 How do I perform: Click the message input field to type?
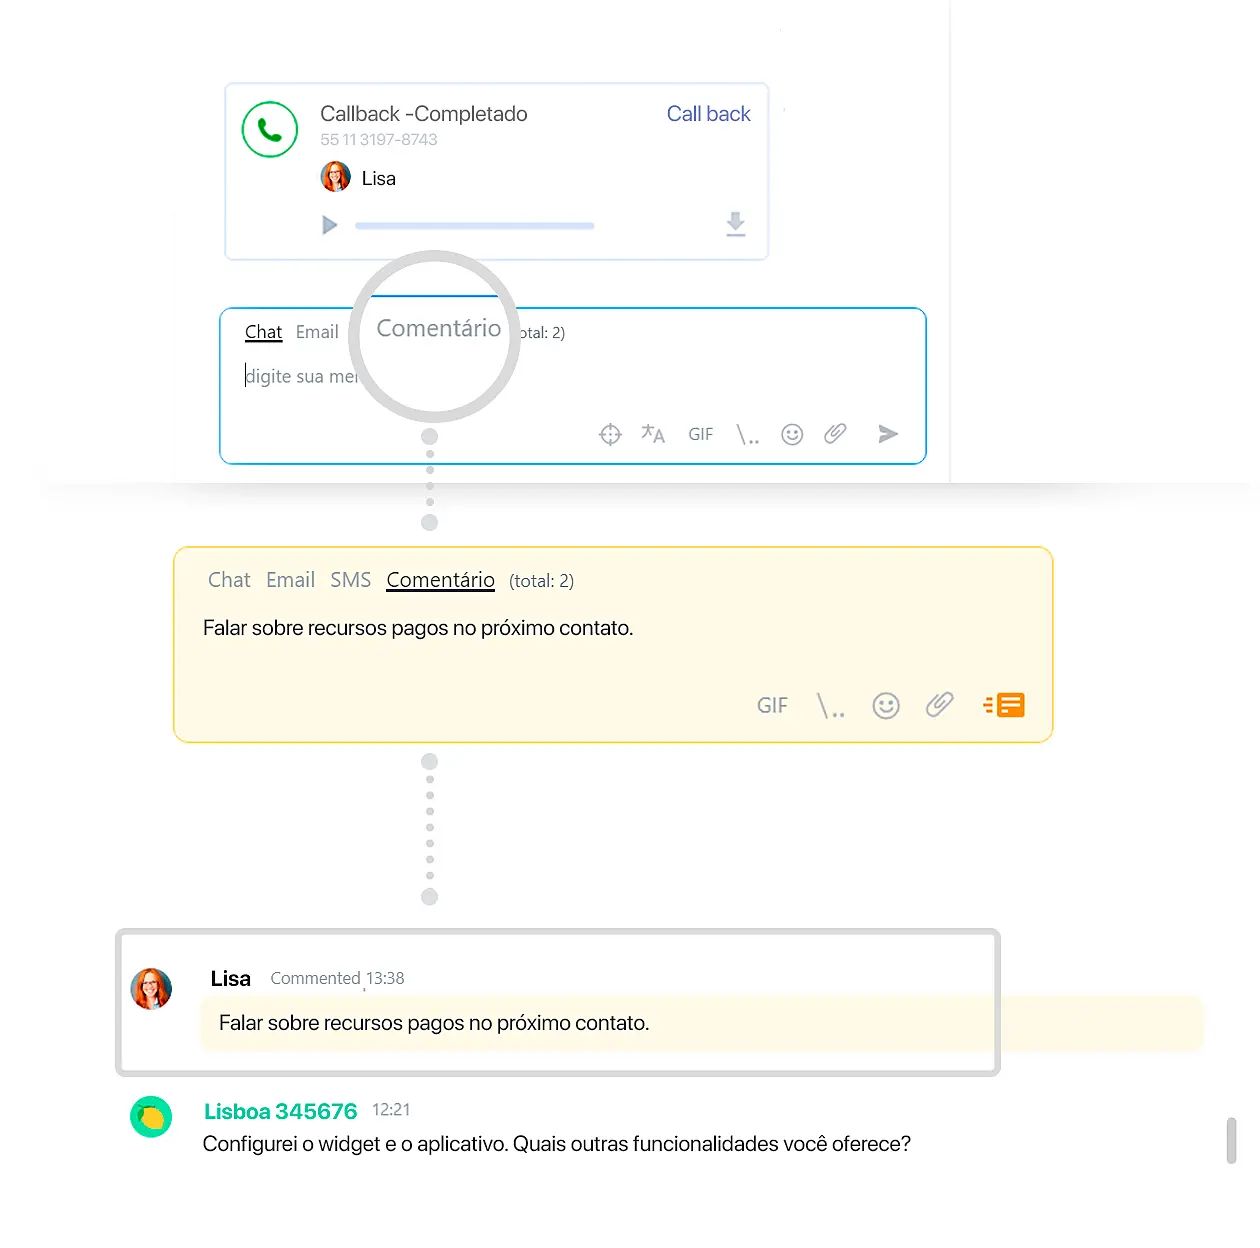click(x=300, y=376)
